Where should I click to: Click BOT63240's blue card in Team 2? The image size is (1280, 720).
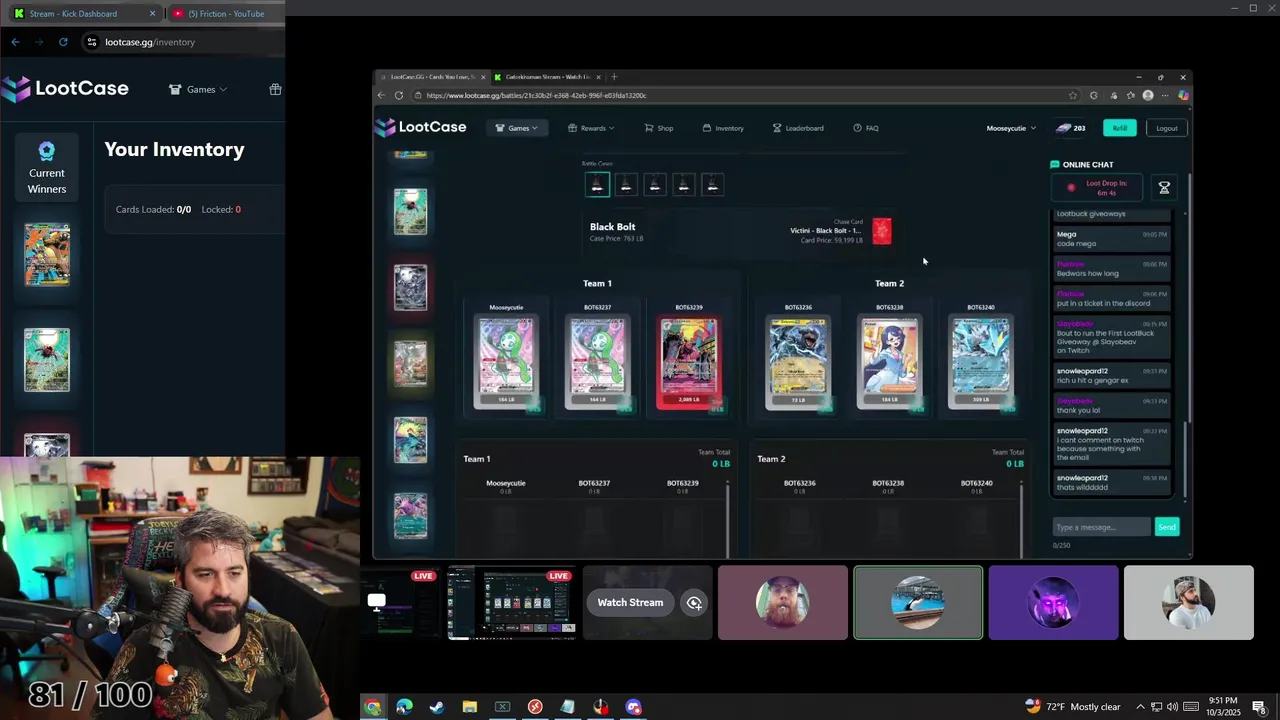point(980,362)
